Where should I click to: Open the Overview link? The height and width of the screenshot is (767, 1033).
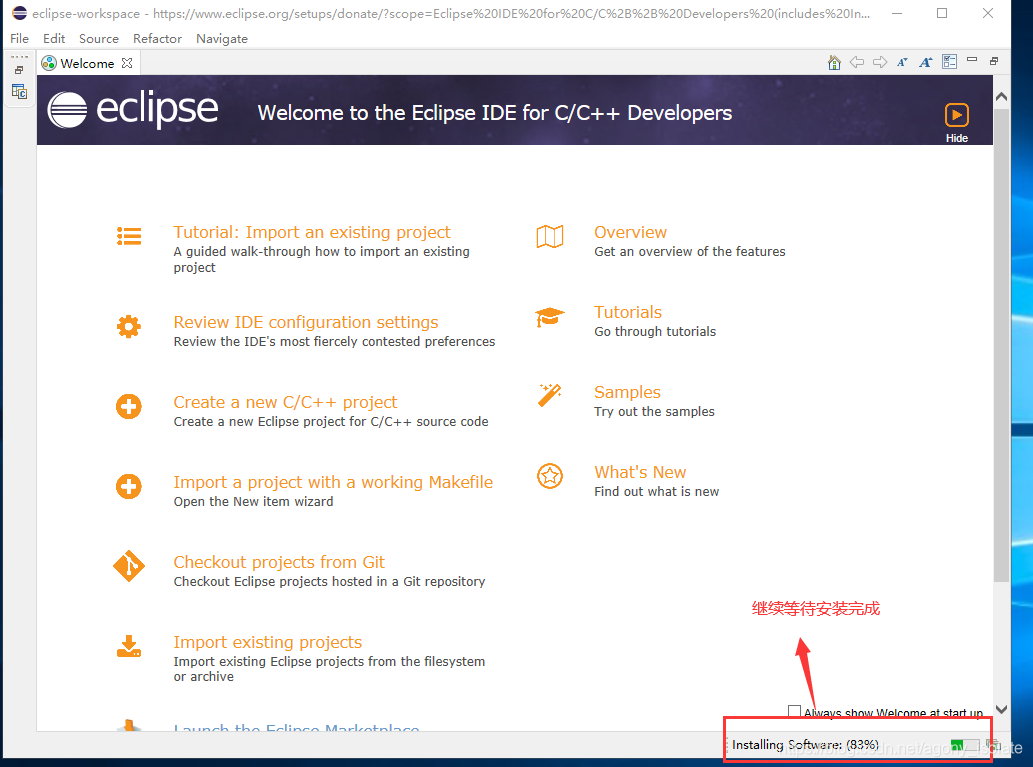630,232
